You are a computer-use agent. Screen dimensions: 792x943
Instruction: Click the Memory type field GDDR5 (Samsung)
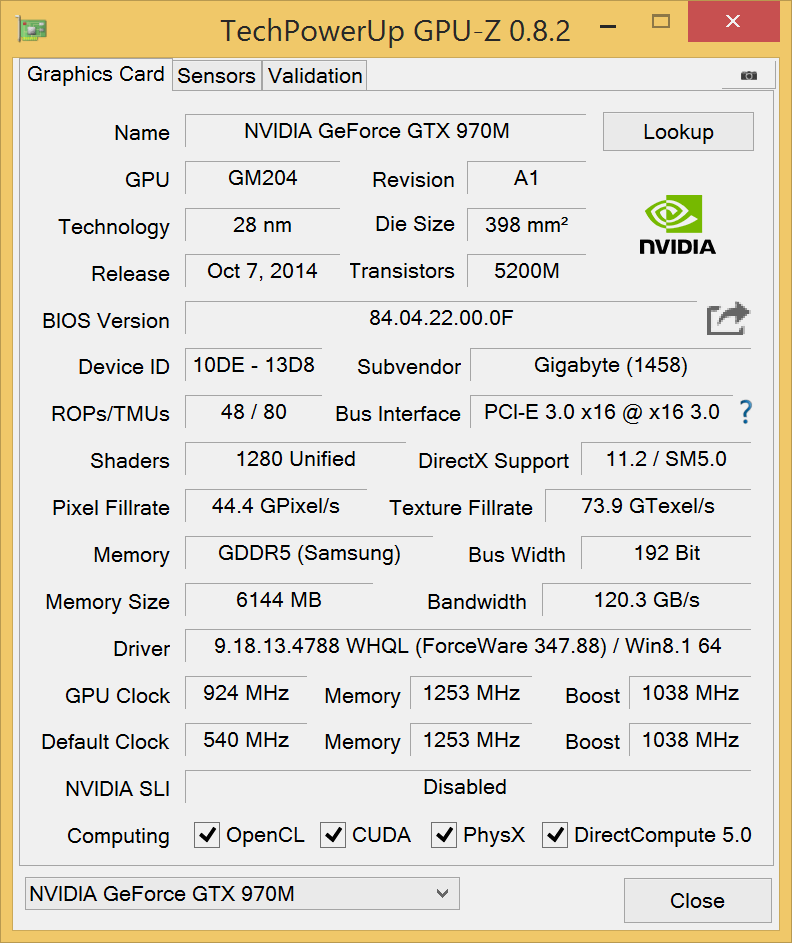click(x=309, y=553)
